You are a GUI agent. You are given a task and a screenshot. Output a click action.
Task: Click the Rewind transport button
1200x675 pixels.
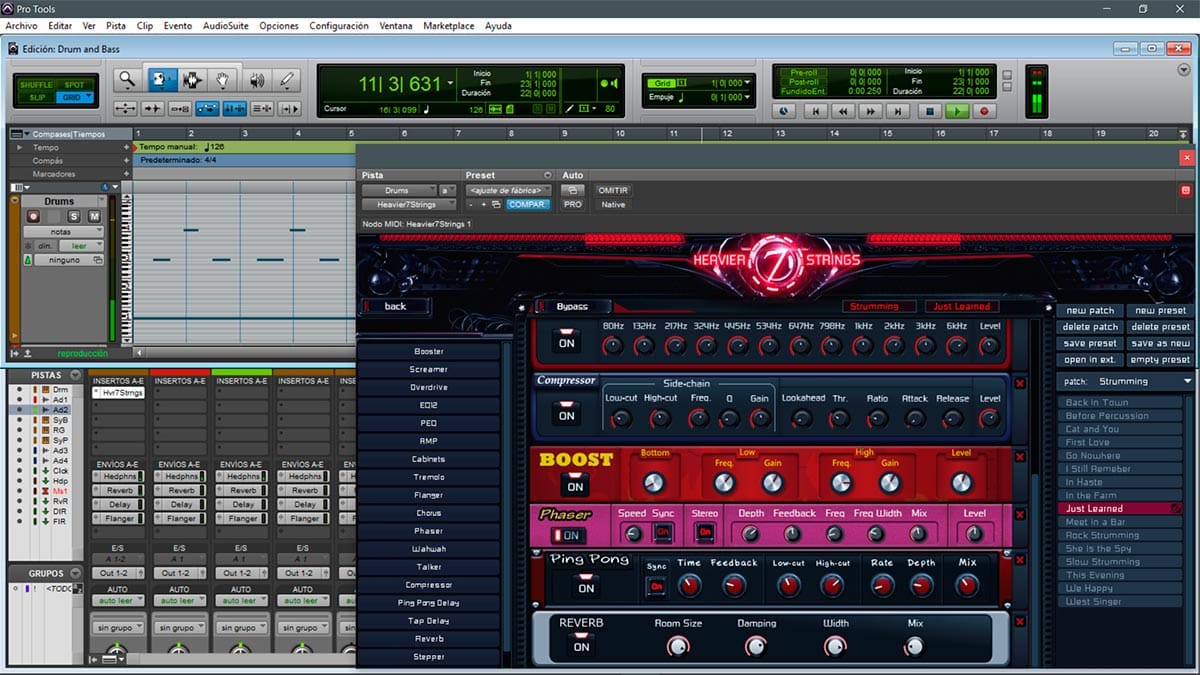(843, 112)
